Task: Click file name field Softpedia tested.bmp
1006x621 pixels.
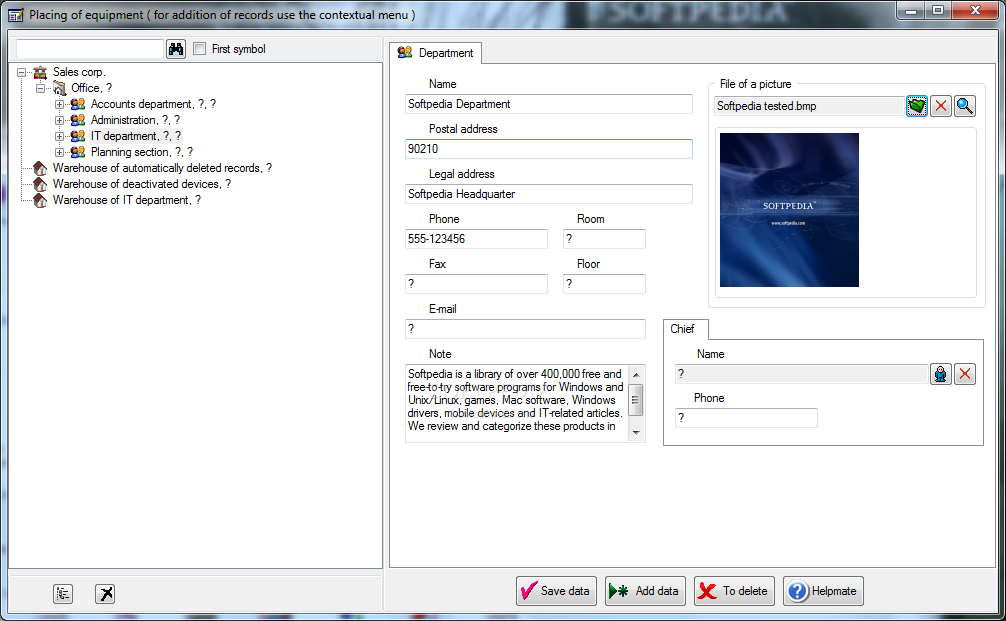Action: (x=809, y=106)
